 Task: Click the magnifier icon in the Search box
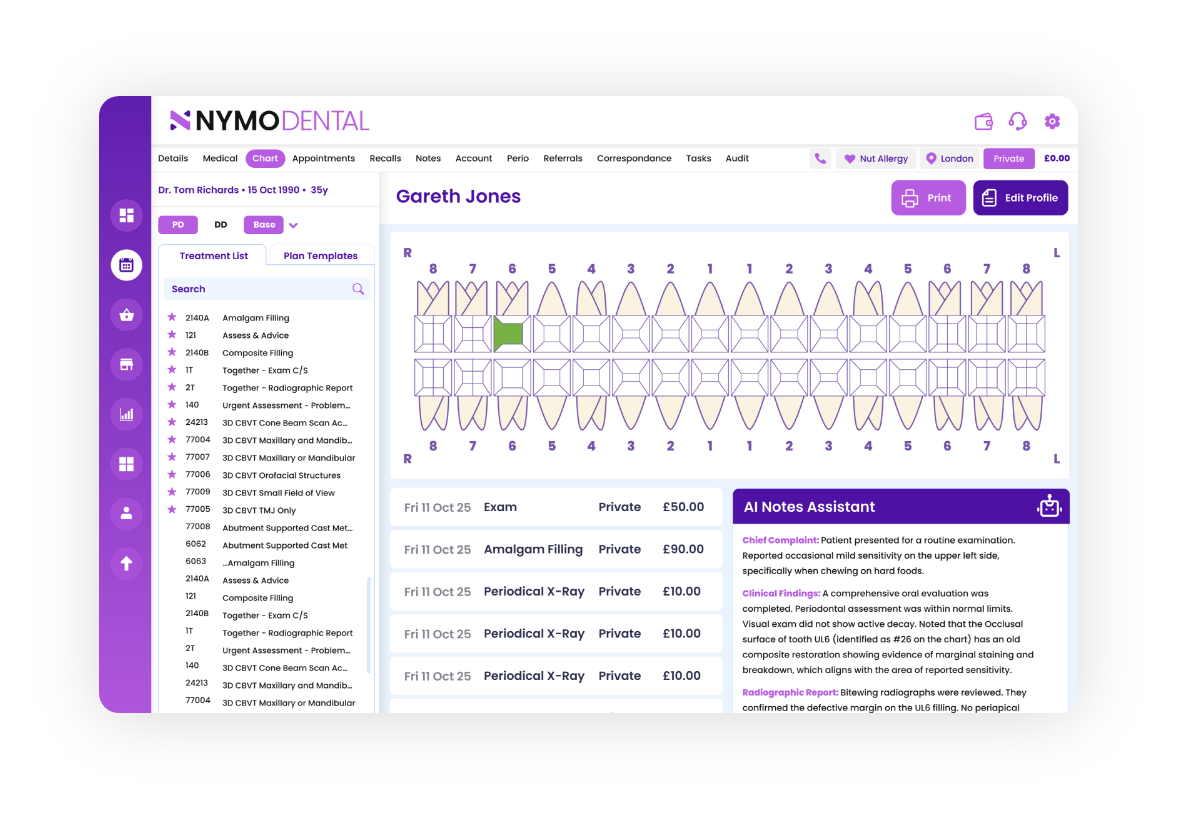358,289
